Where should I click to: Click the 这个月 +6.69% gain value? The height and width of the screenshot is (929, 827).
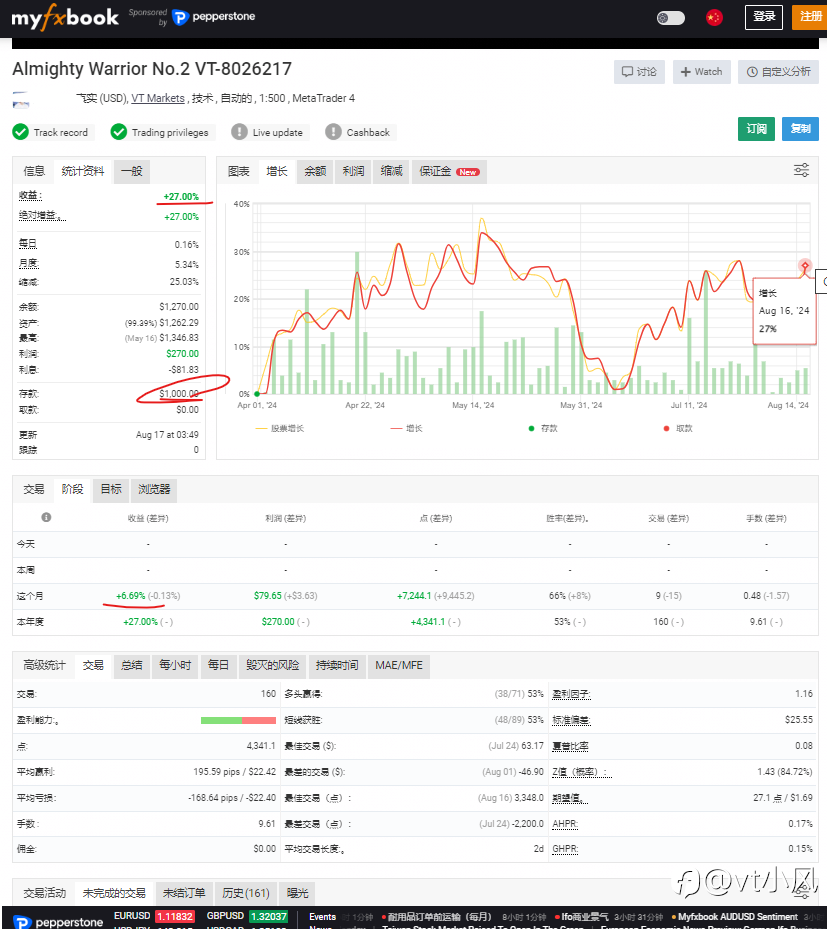[130, 596]
